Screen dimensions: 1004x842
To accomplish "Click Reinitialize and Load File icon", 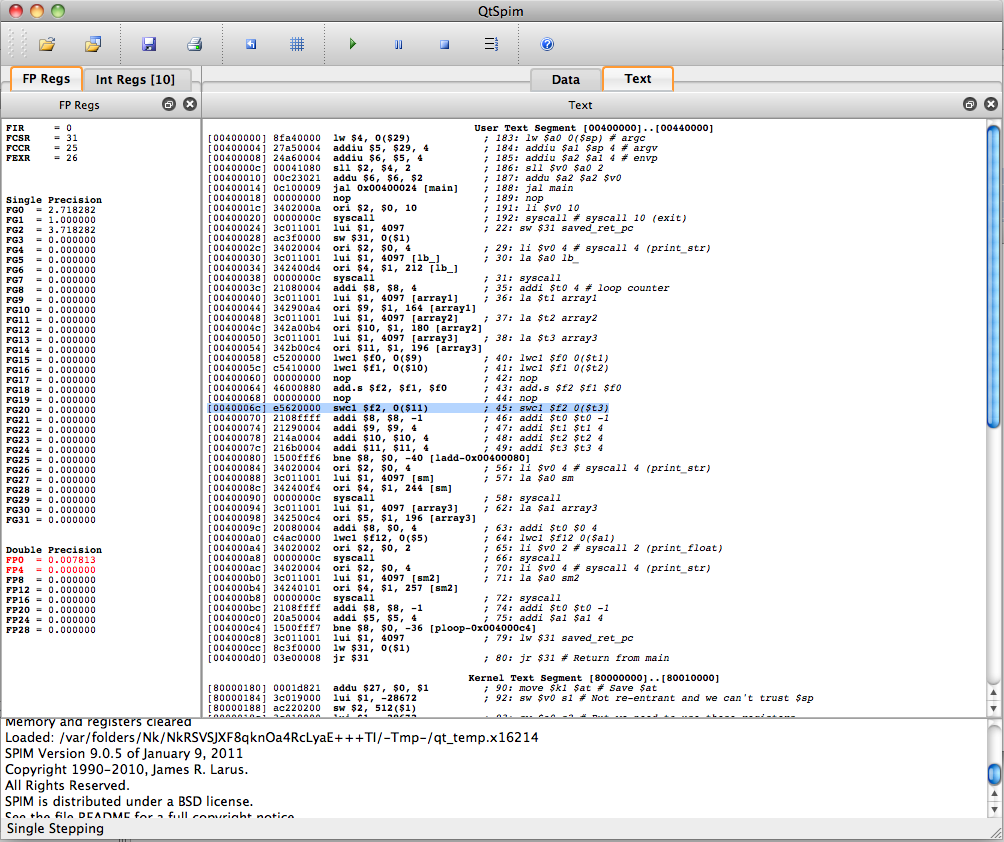I will tap(93, 44).
